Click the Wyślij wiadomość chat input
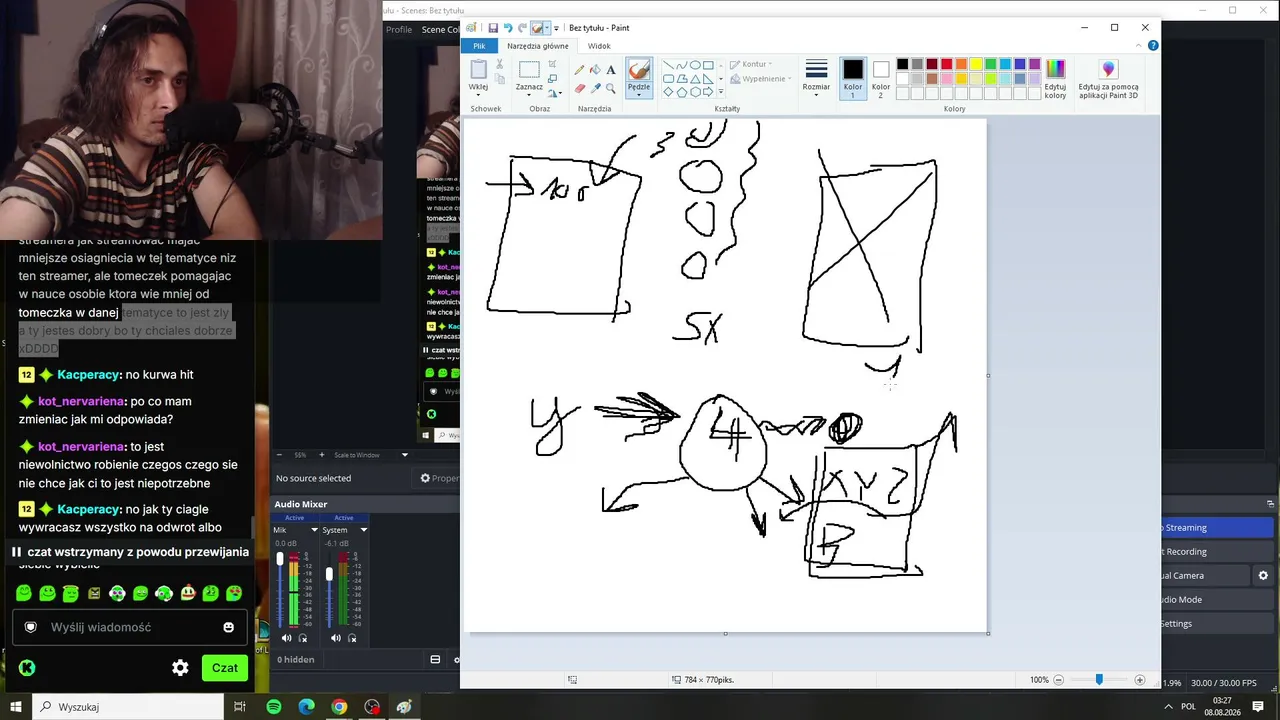 (130, 627)
